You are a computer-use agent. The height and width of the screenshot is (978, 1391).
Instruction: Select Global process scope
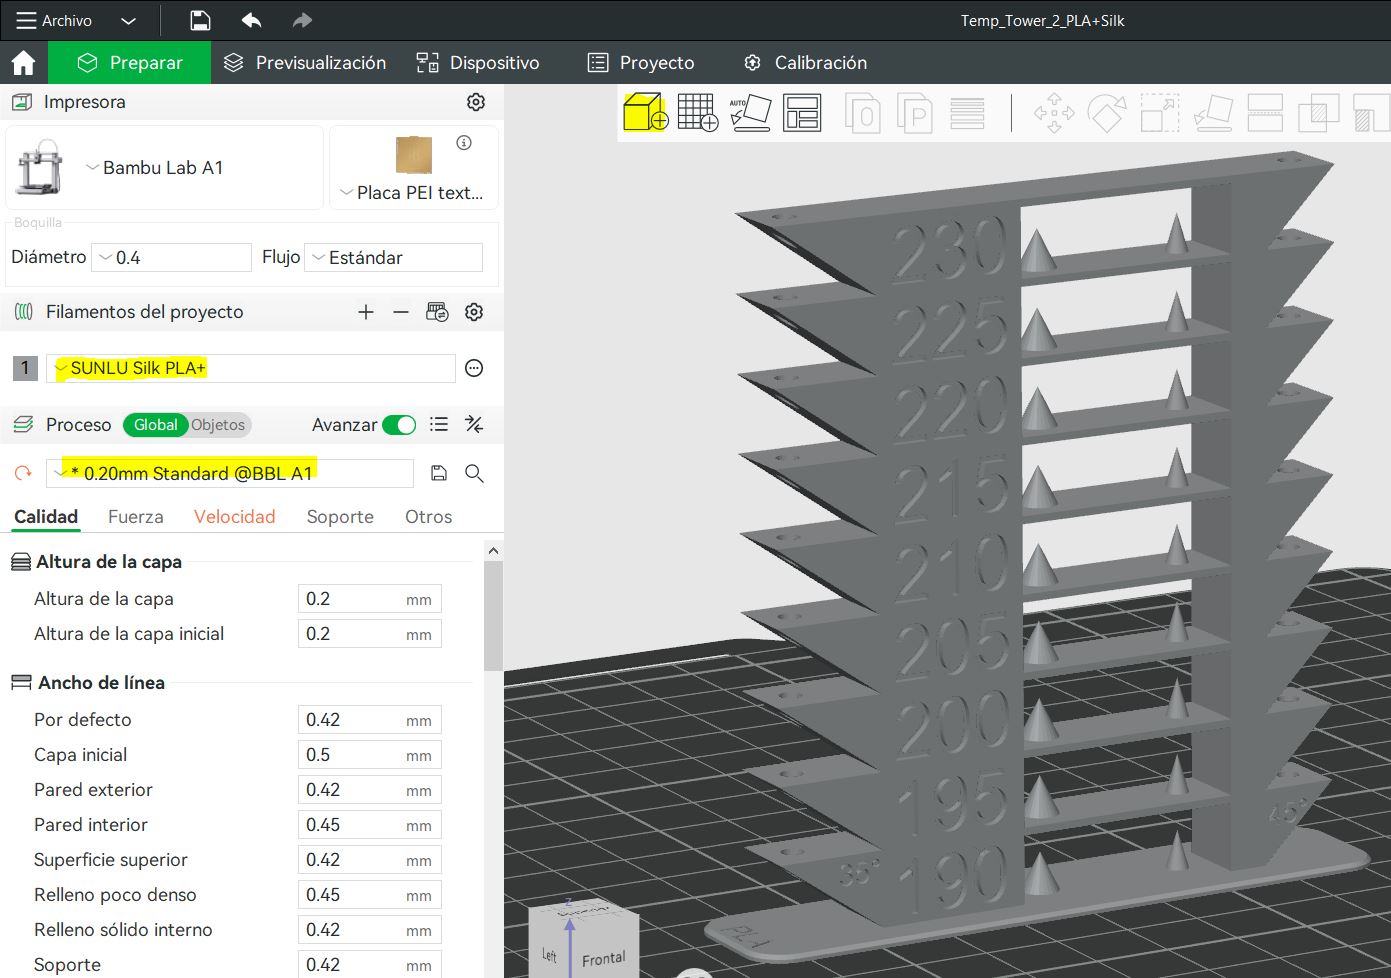(x=155, y=425)
